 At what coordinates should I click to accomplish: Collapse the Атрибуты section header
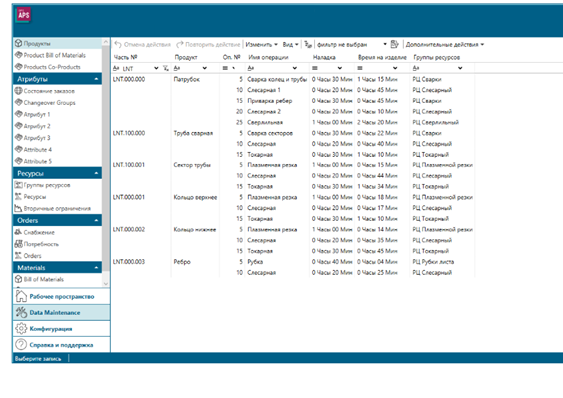[57, 79]
